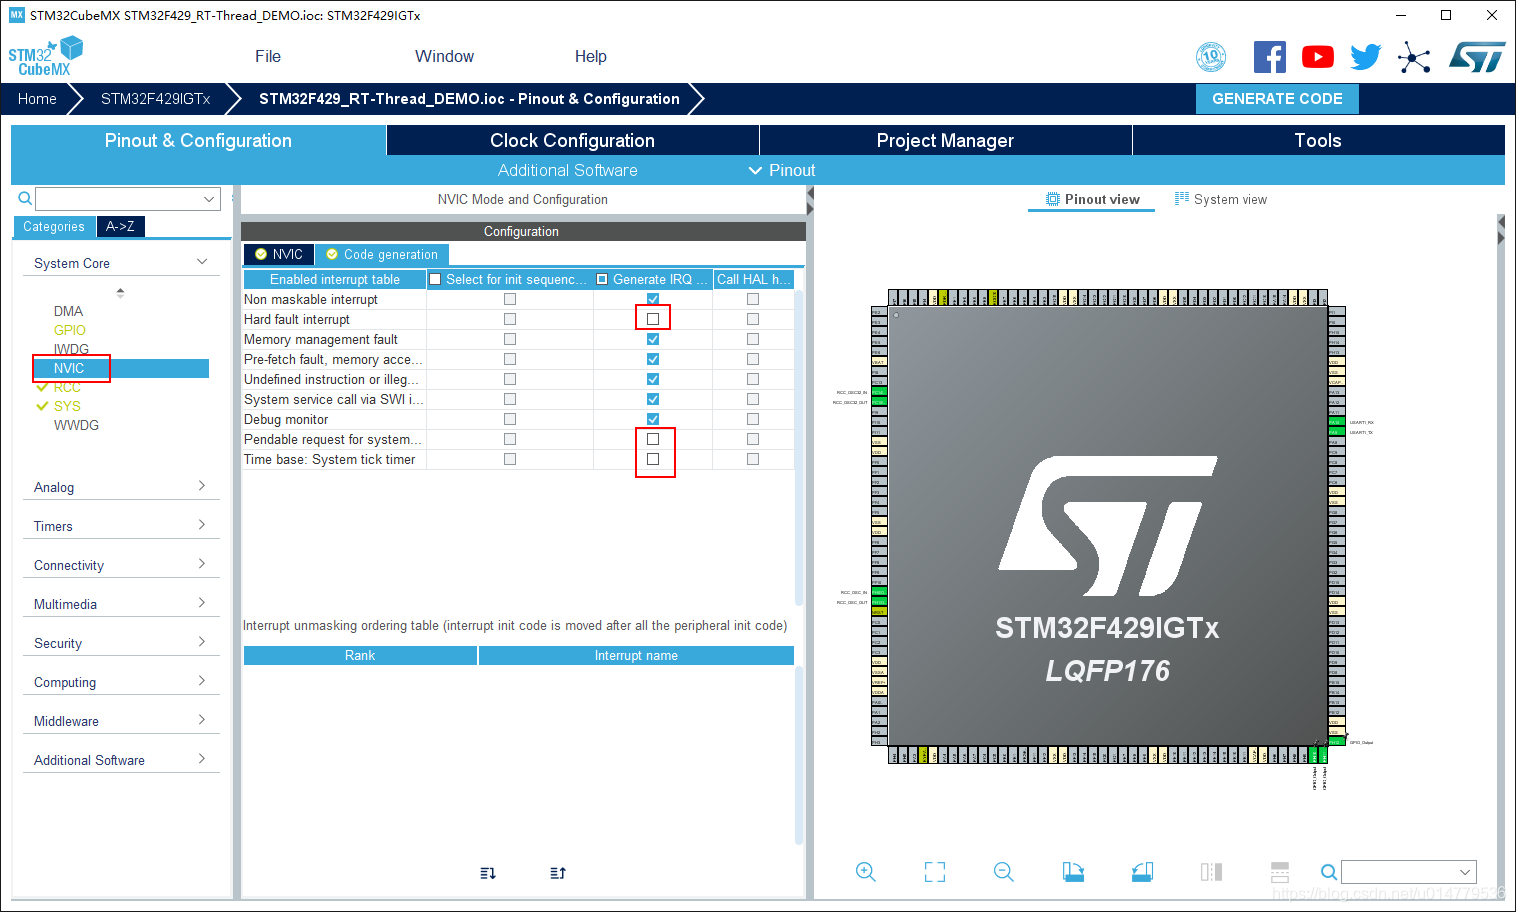
Task: Sort interrupts in ascending order
Action: click(x=488, y=873)
